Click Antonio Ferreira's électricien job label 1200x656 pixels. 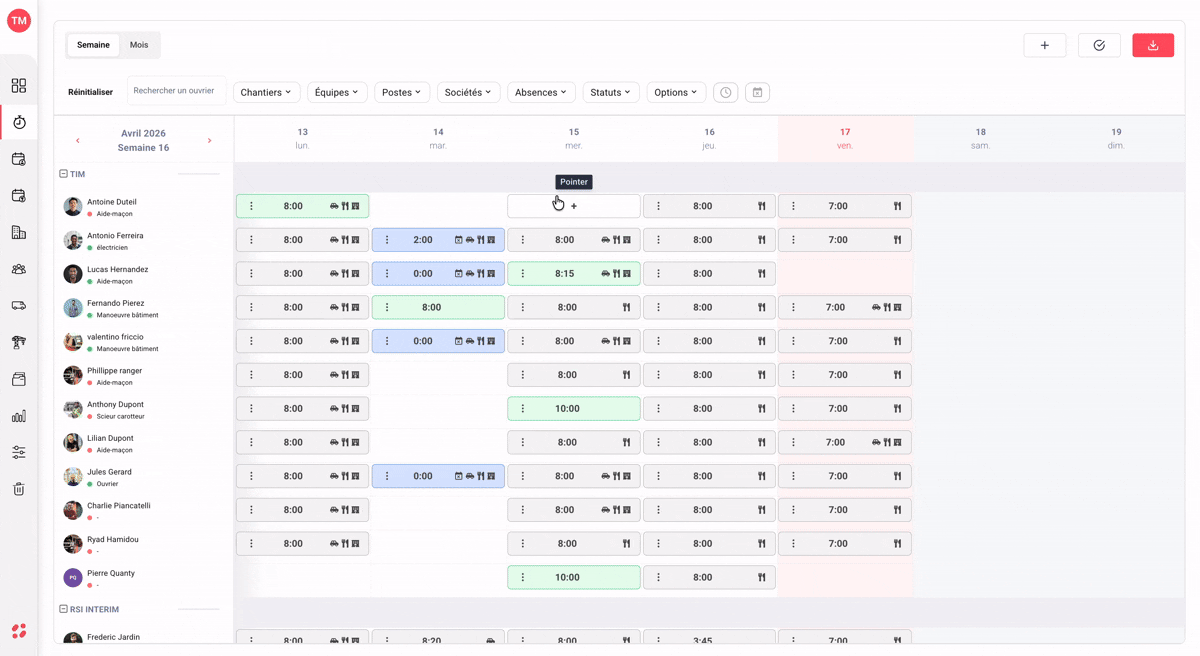(112, 248)
